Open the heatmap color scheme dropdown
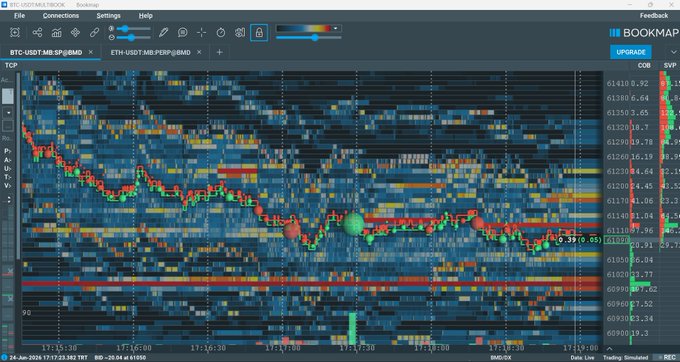Image resolution: width=680 pixels, height=362 pixels. point(336,28)
